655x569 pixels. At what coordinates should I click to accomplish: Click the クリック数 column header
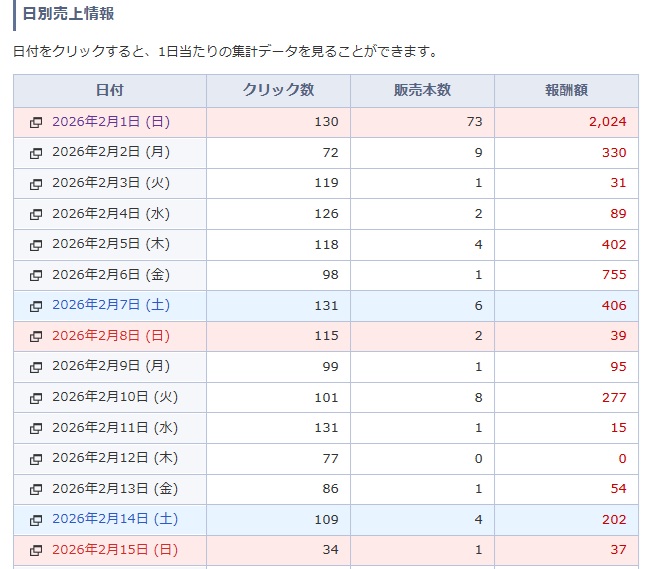tap(278, 90)
